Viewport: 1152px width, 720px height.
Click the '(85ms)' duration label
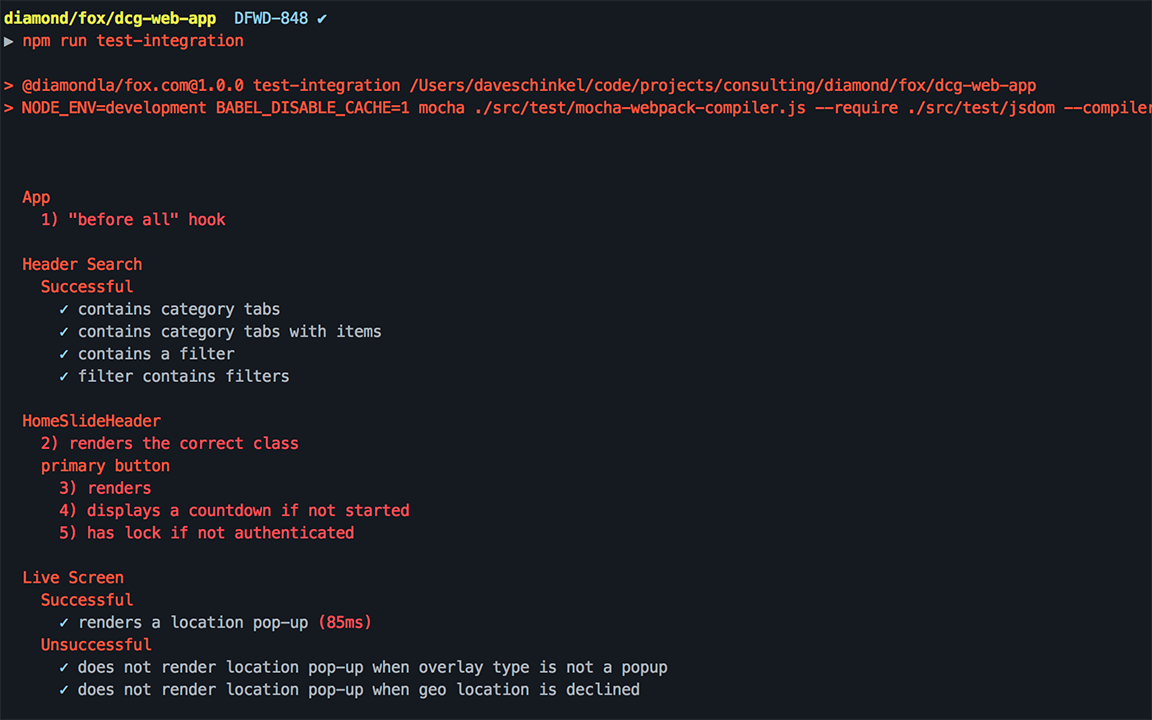coord(345,623)
